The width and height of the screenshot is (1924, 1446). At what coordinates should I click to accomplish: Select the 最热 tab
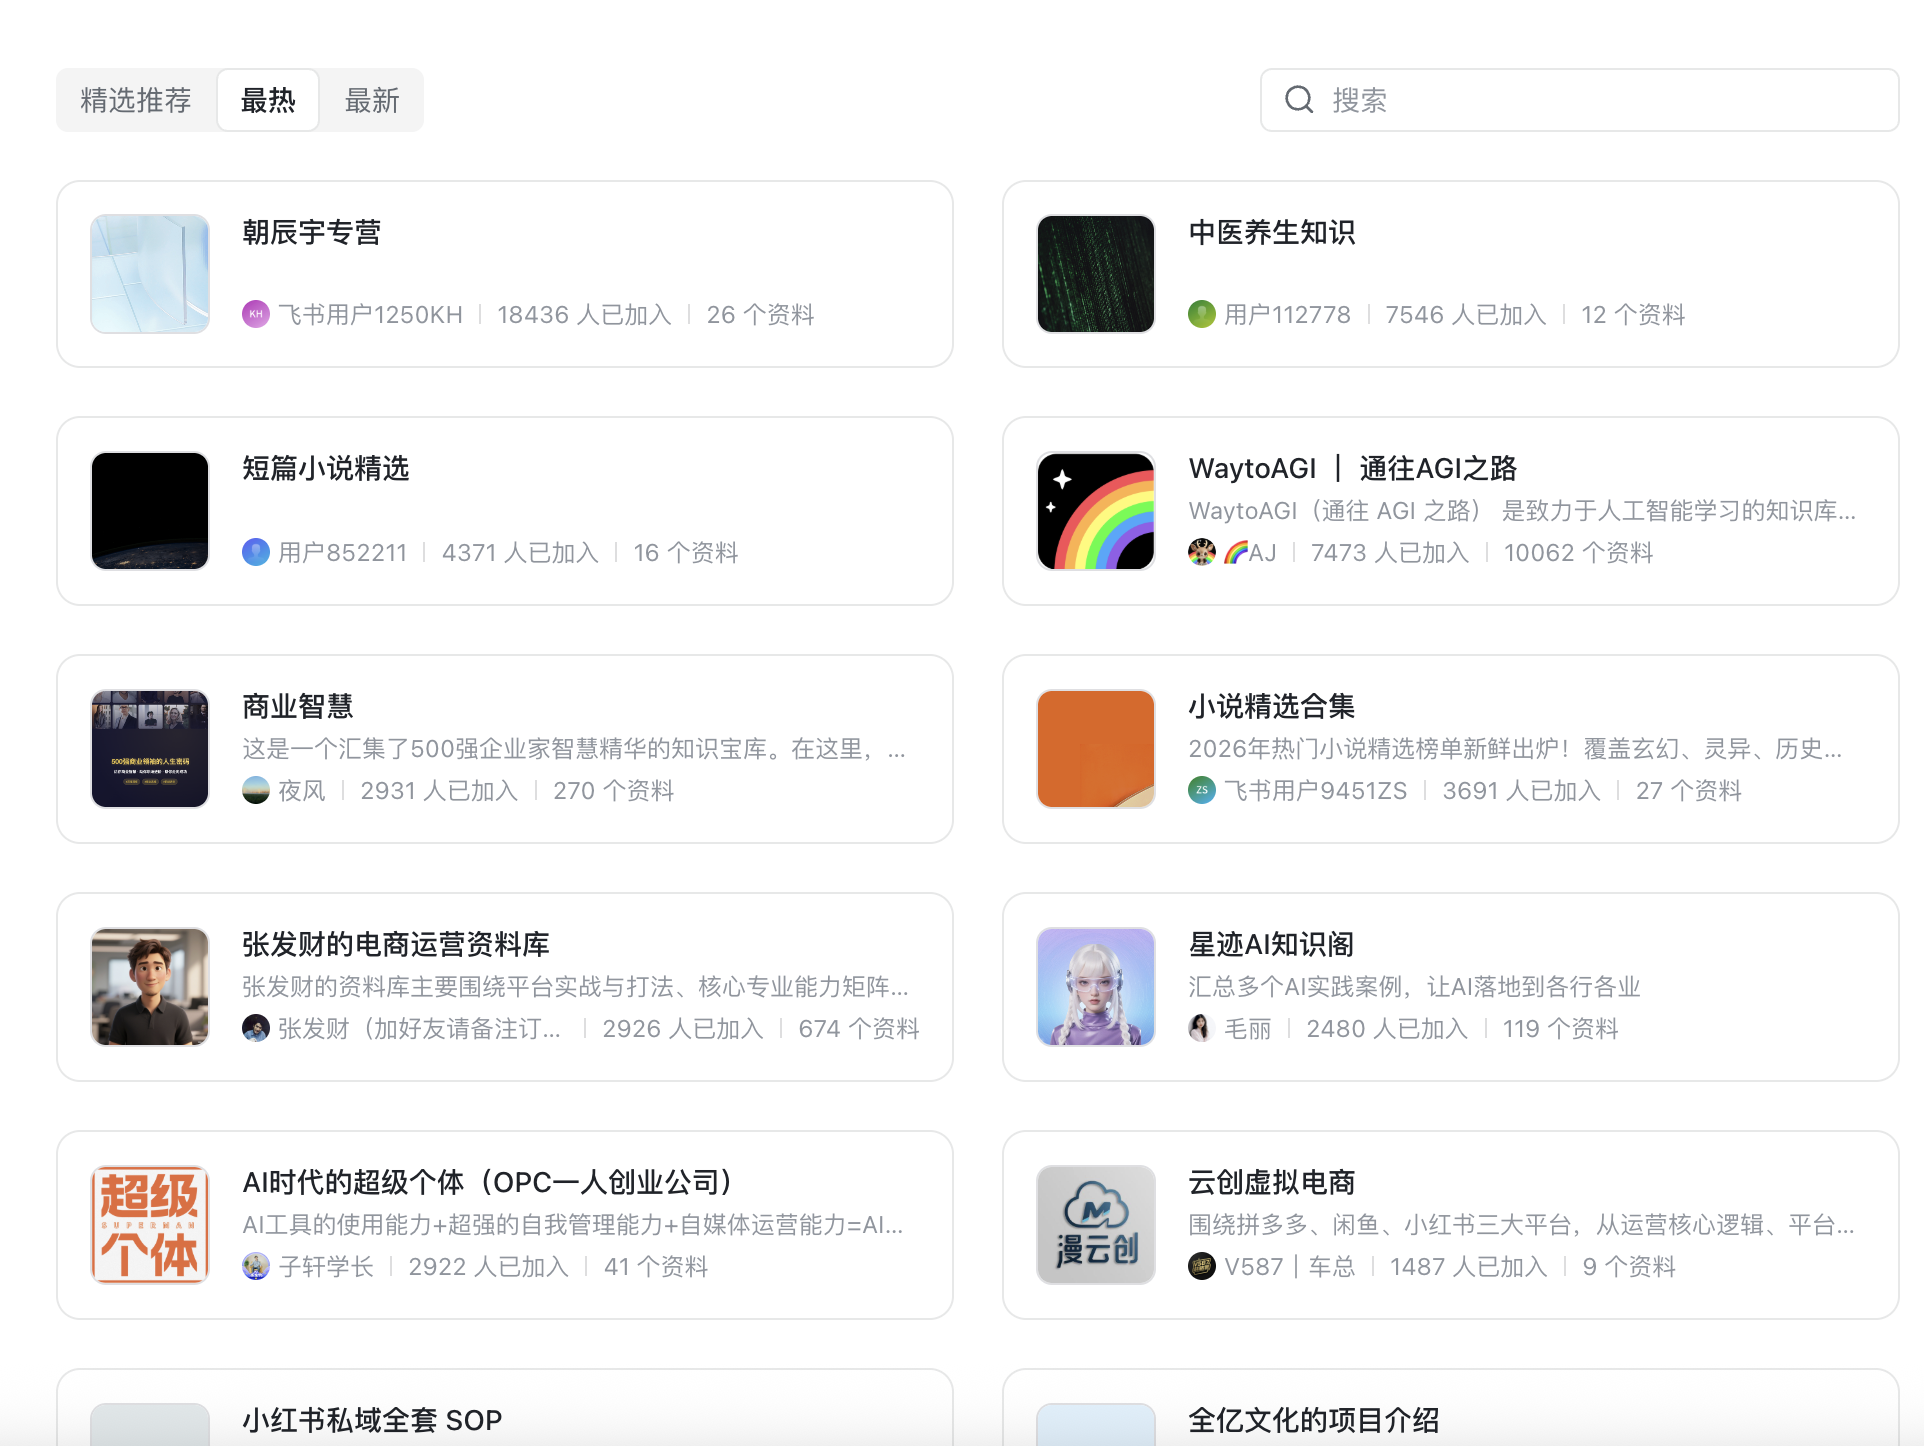coord(268,100)
